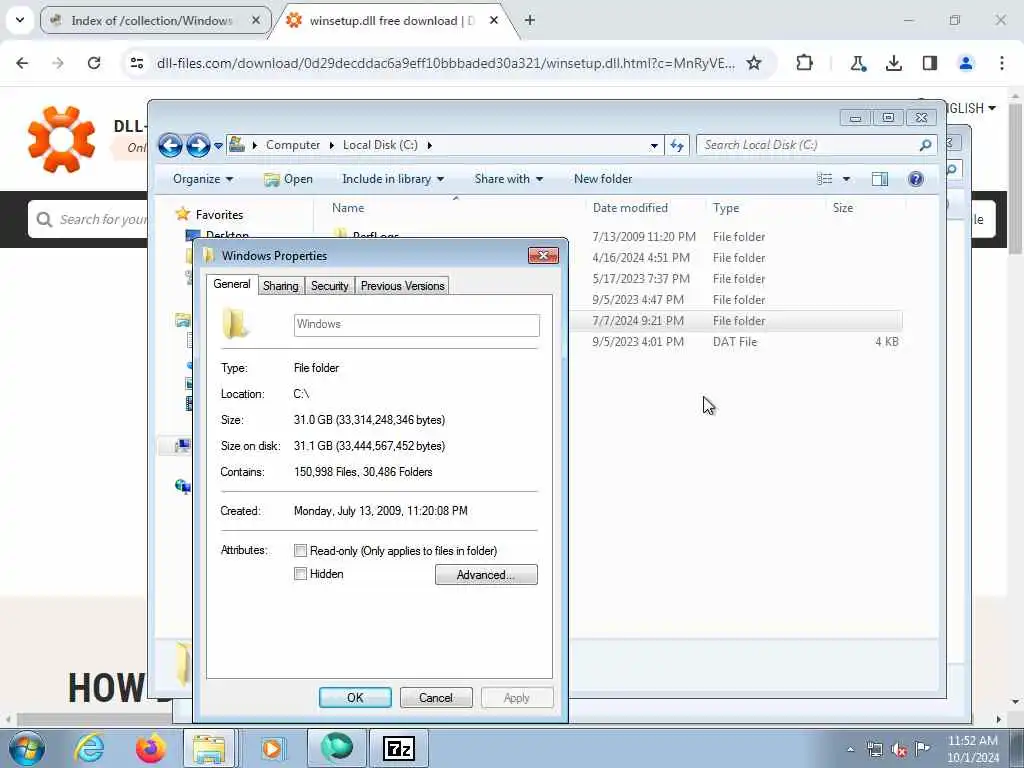Toggle Chrome side panel icon
This screenshot has height=768, width=1024.
(929, 63)
